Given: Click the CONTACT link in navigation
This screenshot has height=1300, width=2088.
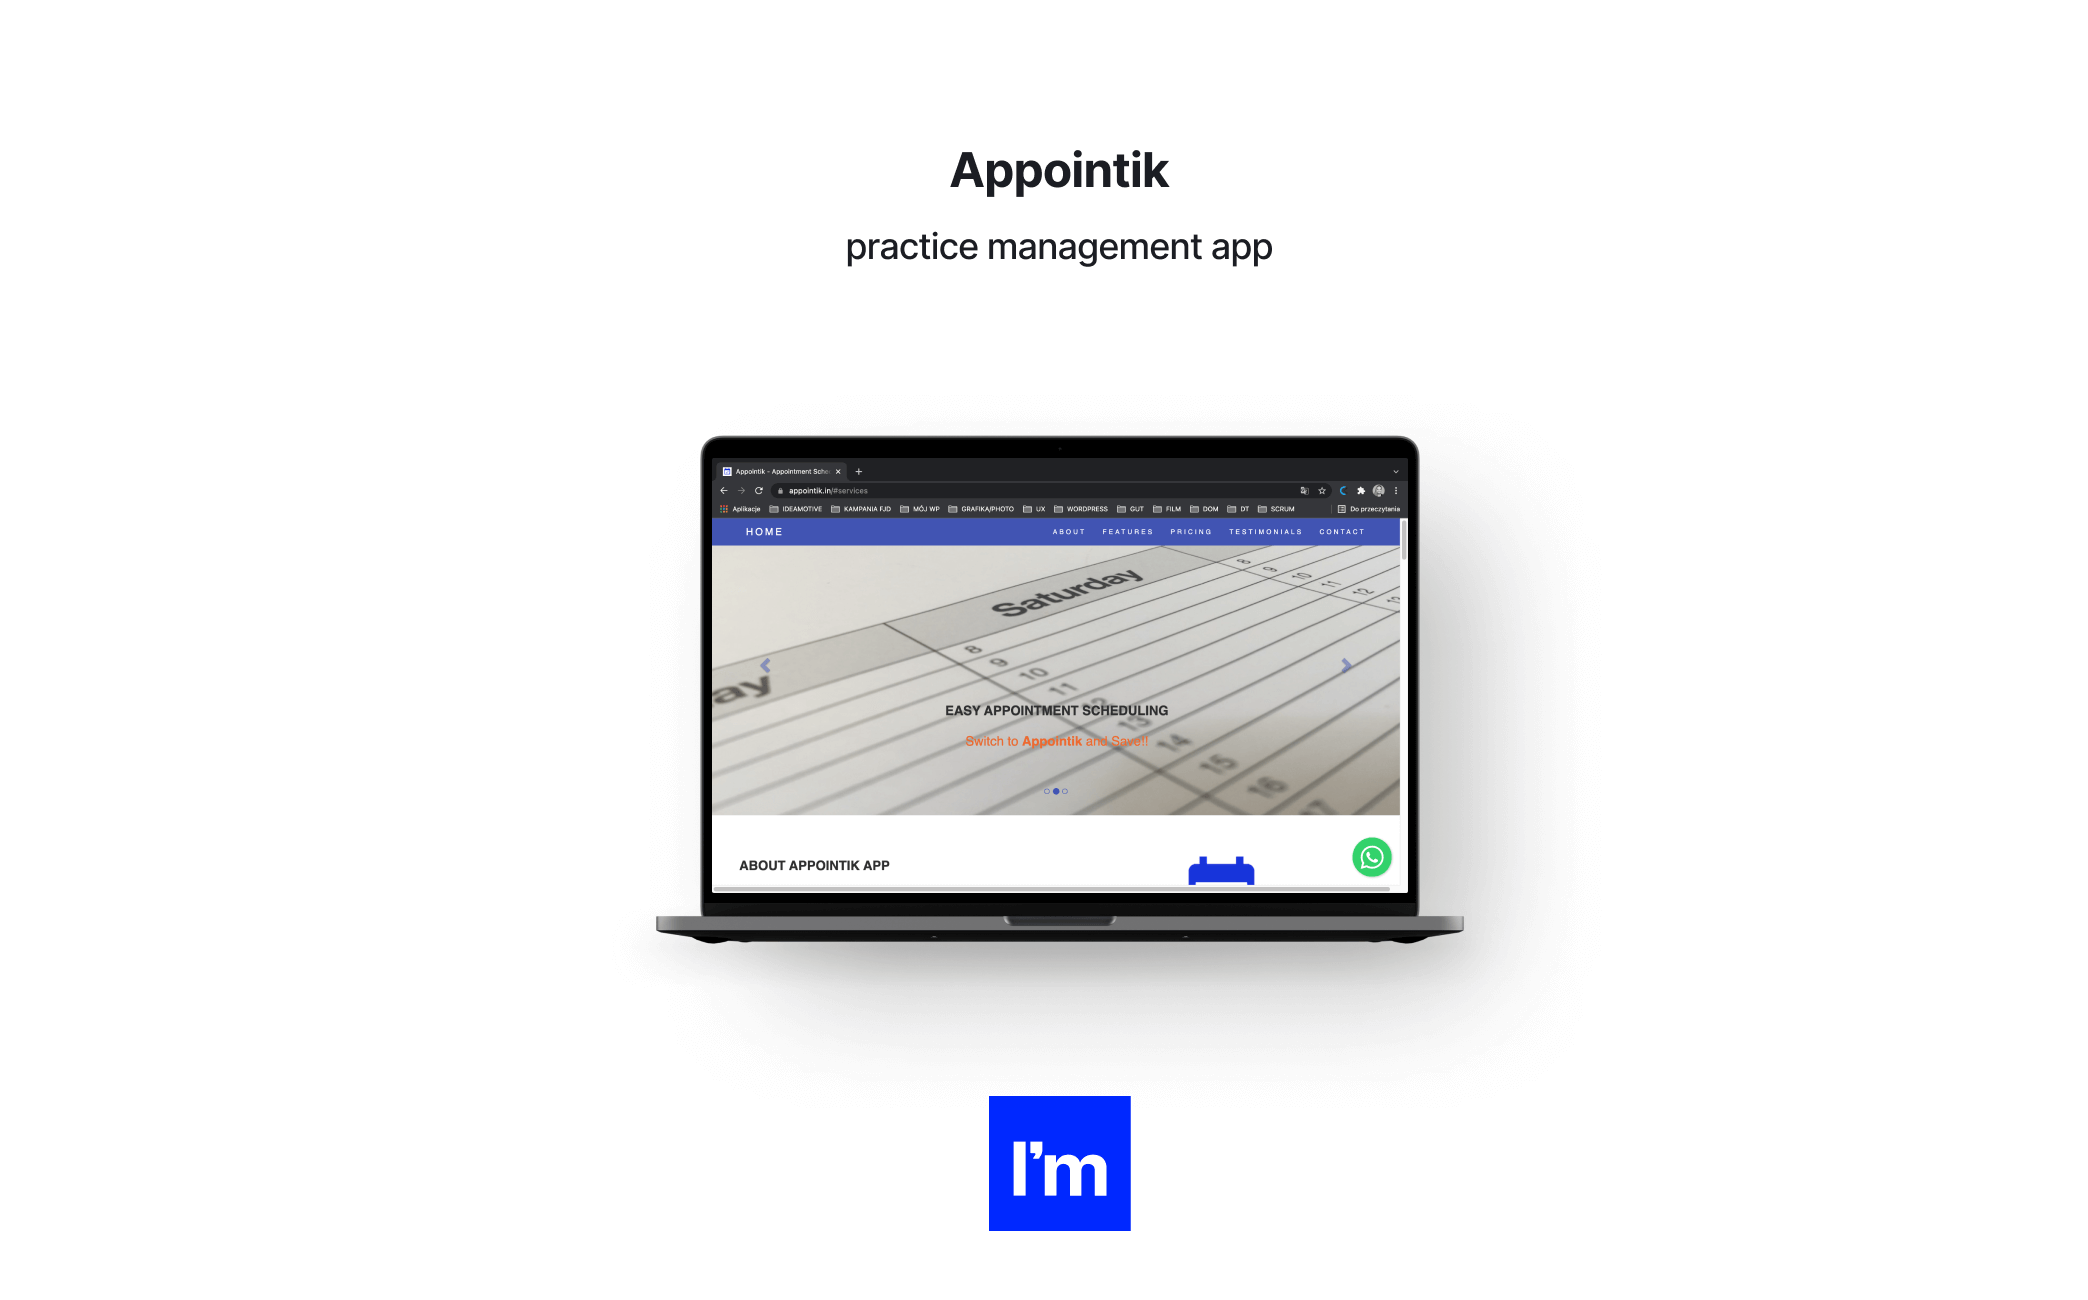Looking at the screenshot, I should (x=1342, y=533).
